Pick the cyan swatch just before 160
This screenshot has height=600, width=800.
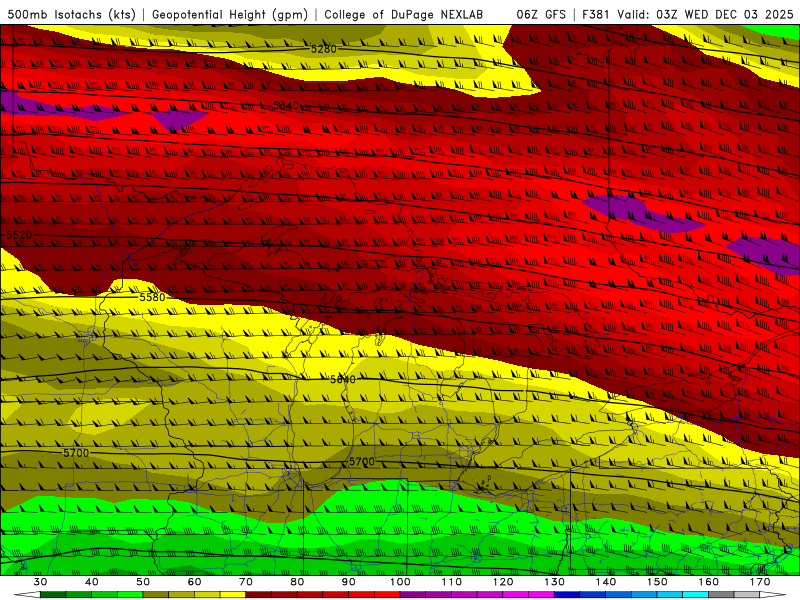(695, 595)
